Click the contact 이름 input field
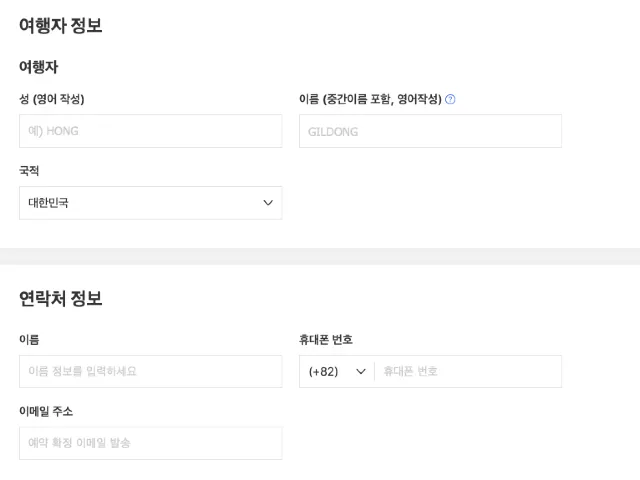This screenshot has height=480, width=640. point(150,372)
